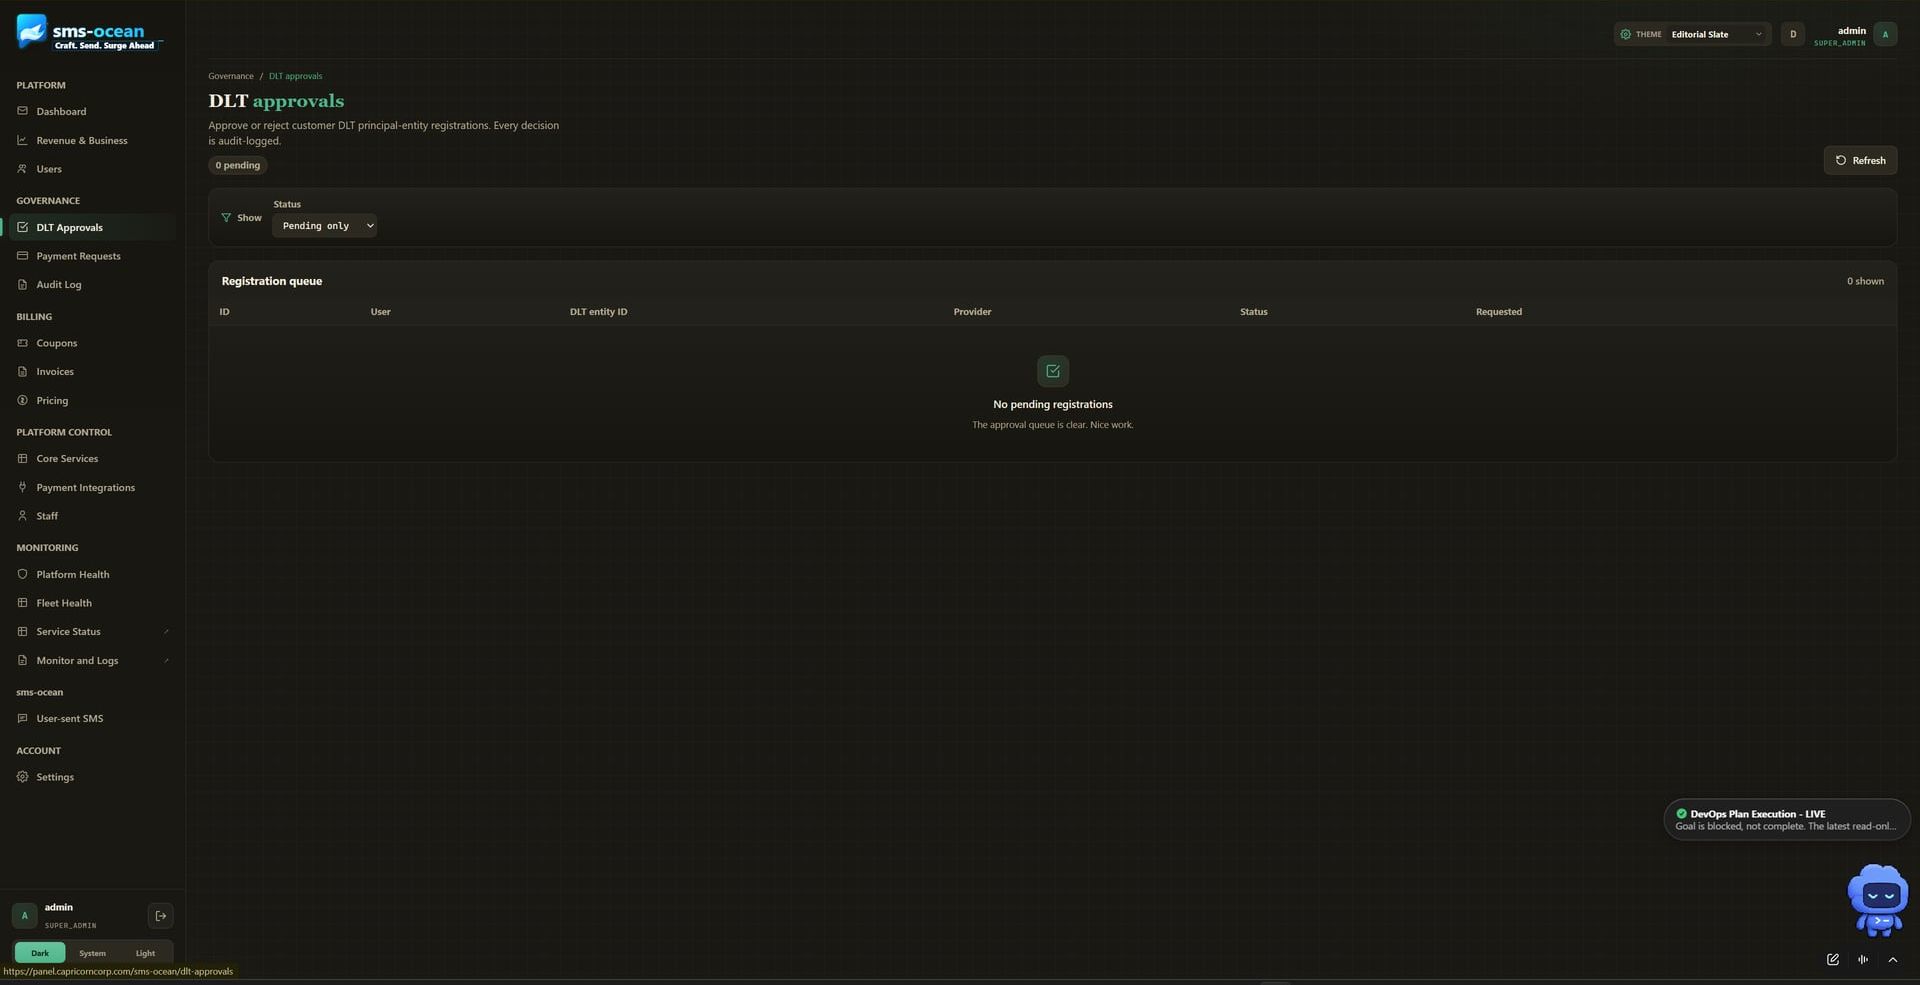Click the Service Status sidebar icon
This screenshot has height=985, width=1920.
tap(22, 632)
